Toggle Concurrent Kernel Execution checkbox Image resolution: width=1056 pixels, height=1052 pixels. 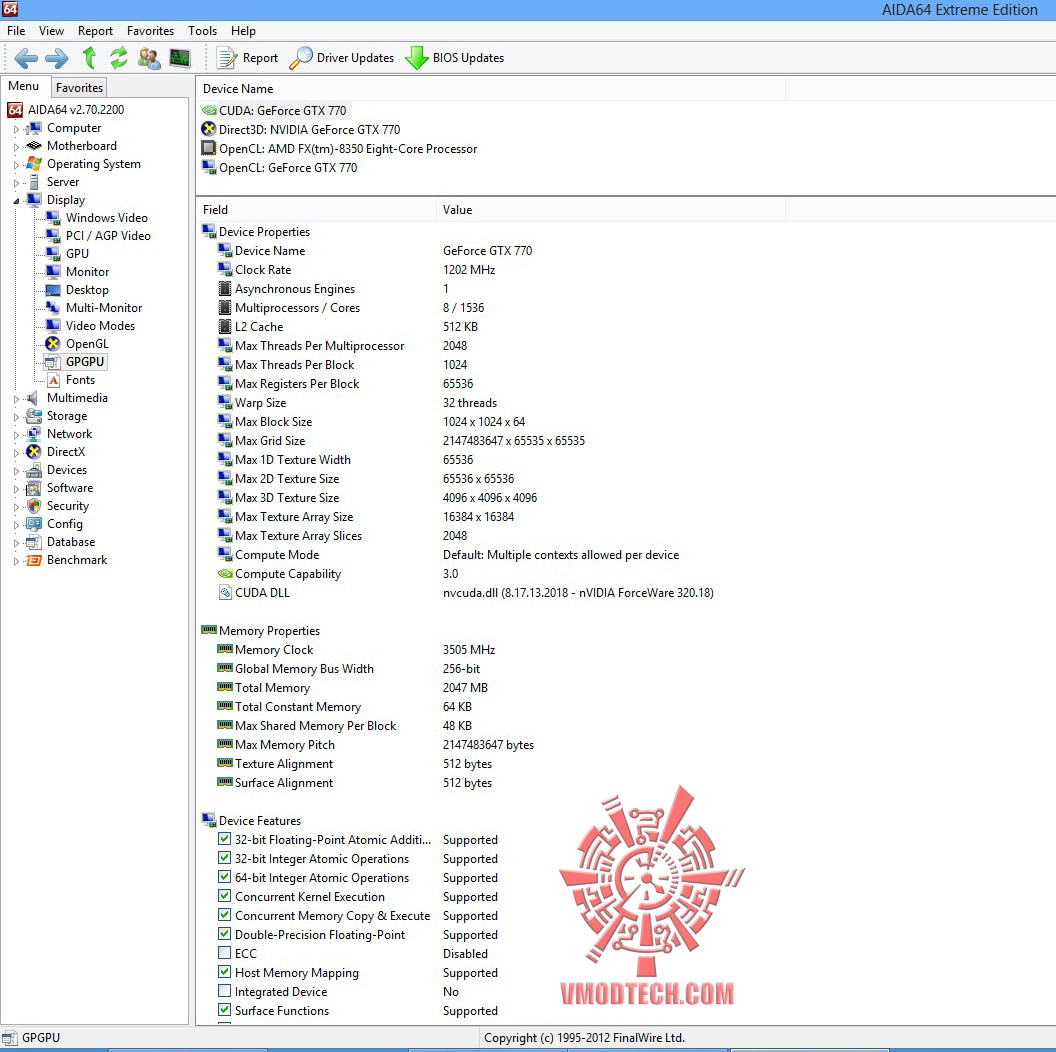225,896
